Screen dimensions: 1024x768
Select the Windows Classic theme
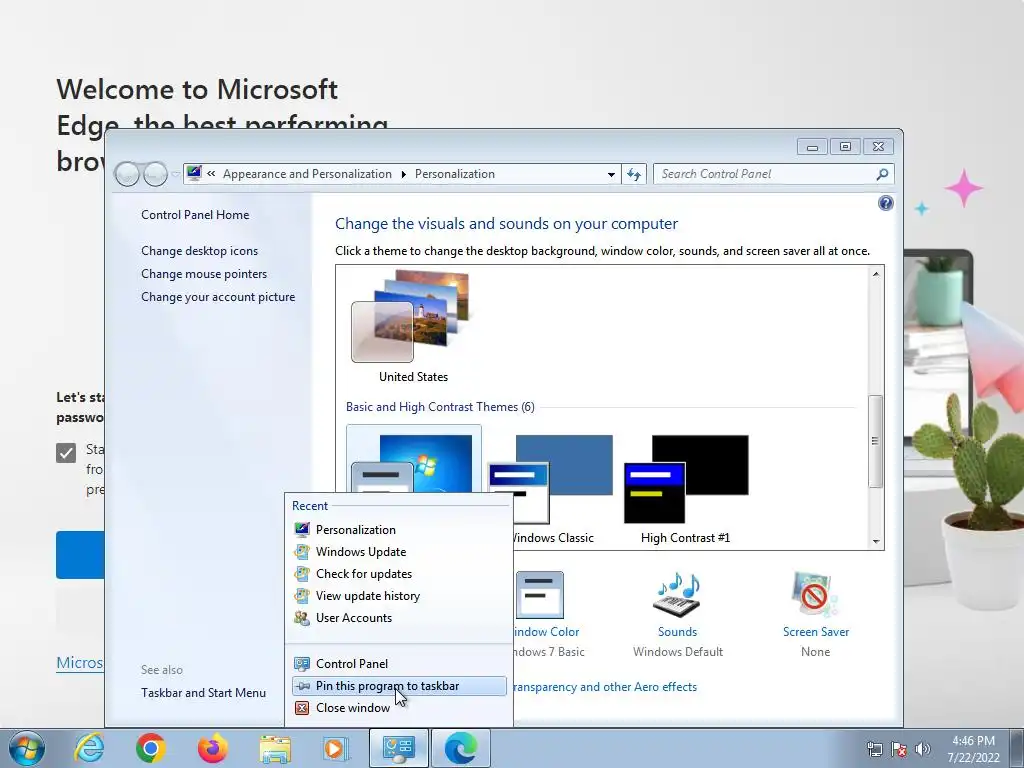(x=551, y=490)
